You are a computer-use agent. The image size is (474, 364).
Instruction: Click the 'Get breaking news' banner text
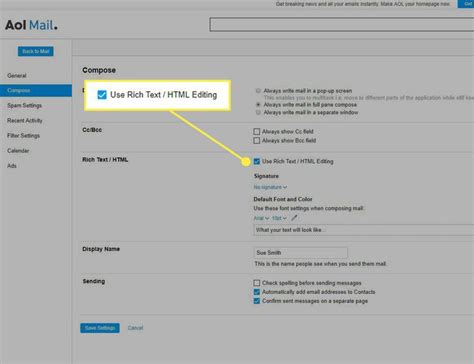(x=363, y=4)
